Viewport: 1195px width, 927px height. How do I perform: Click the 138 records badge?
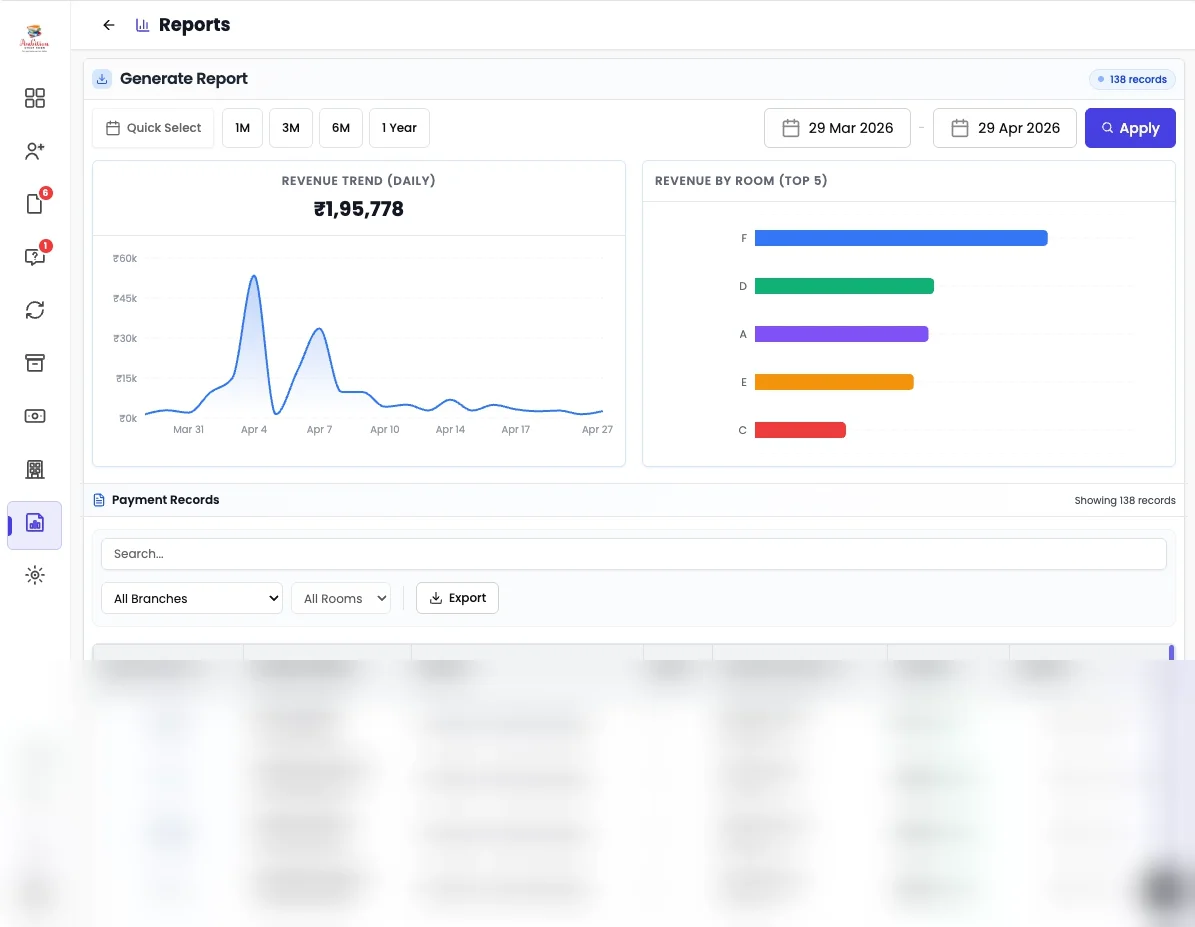pyautogui.click(x=1132, y=79)
